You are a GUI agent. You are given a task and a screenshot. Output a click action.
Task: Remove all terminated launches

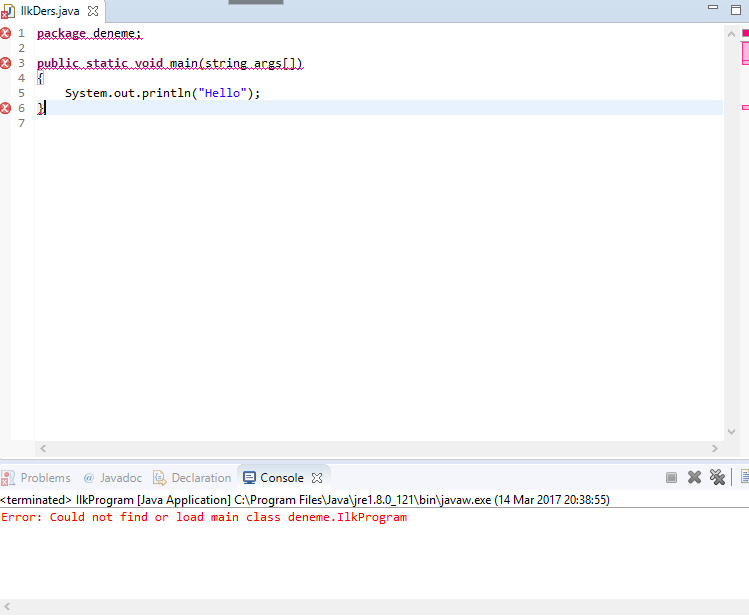[717, 478]
